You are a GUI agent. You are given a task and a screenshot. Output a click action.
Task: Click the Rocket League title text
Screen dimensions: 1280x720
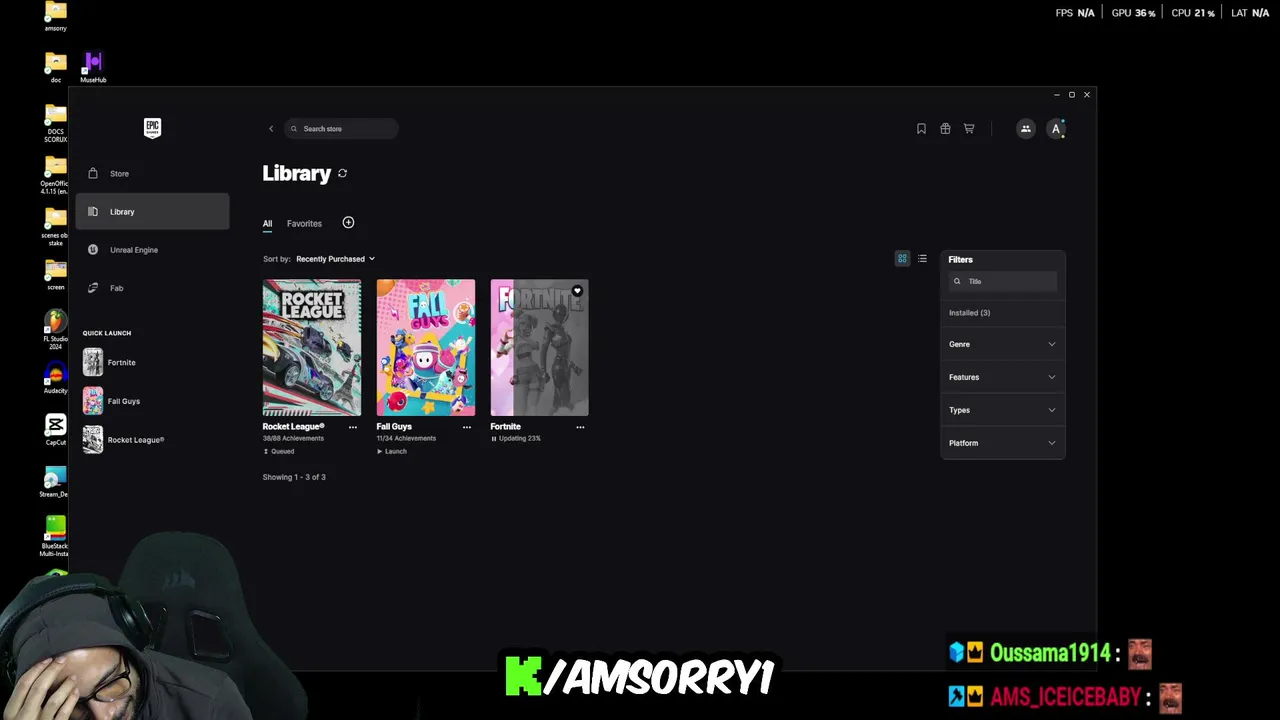click(x=294, y=427)
